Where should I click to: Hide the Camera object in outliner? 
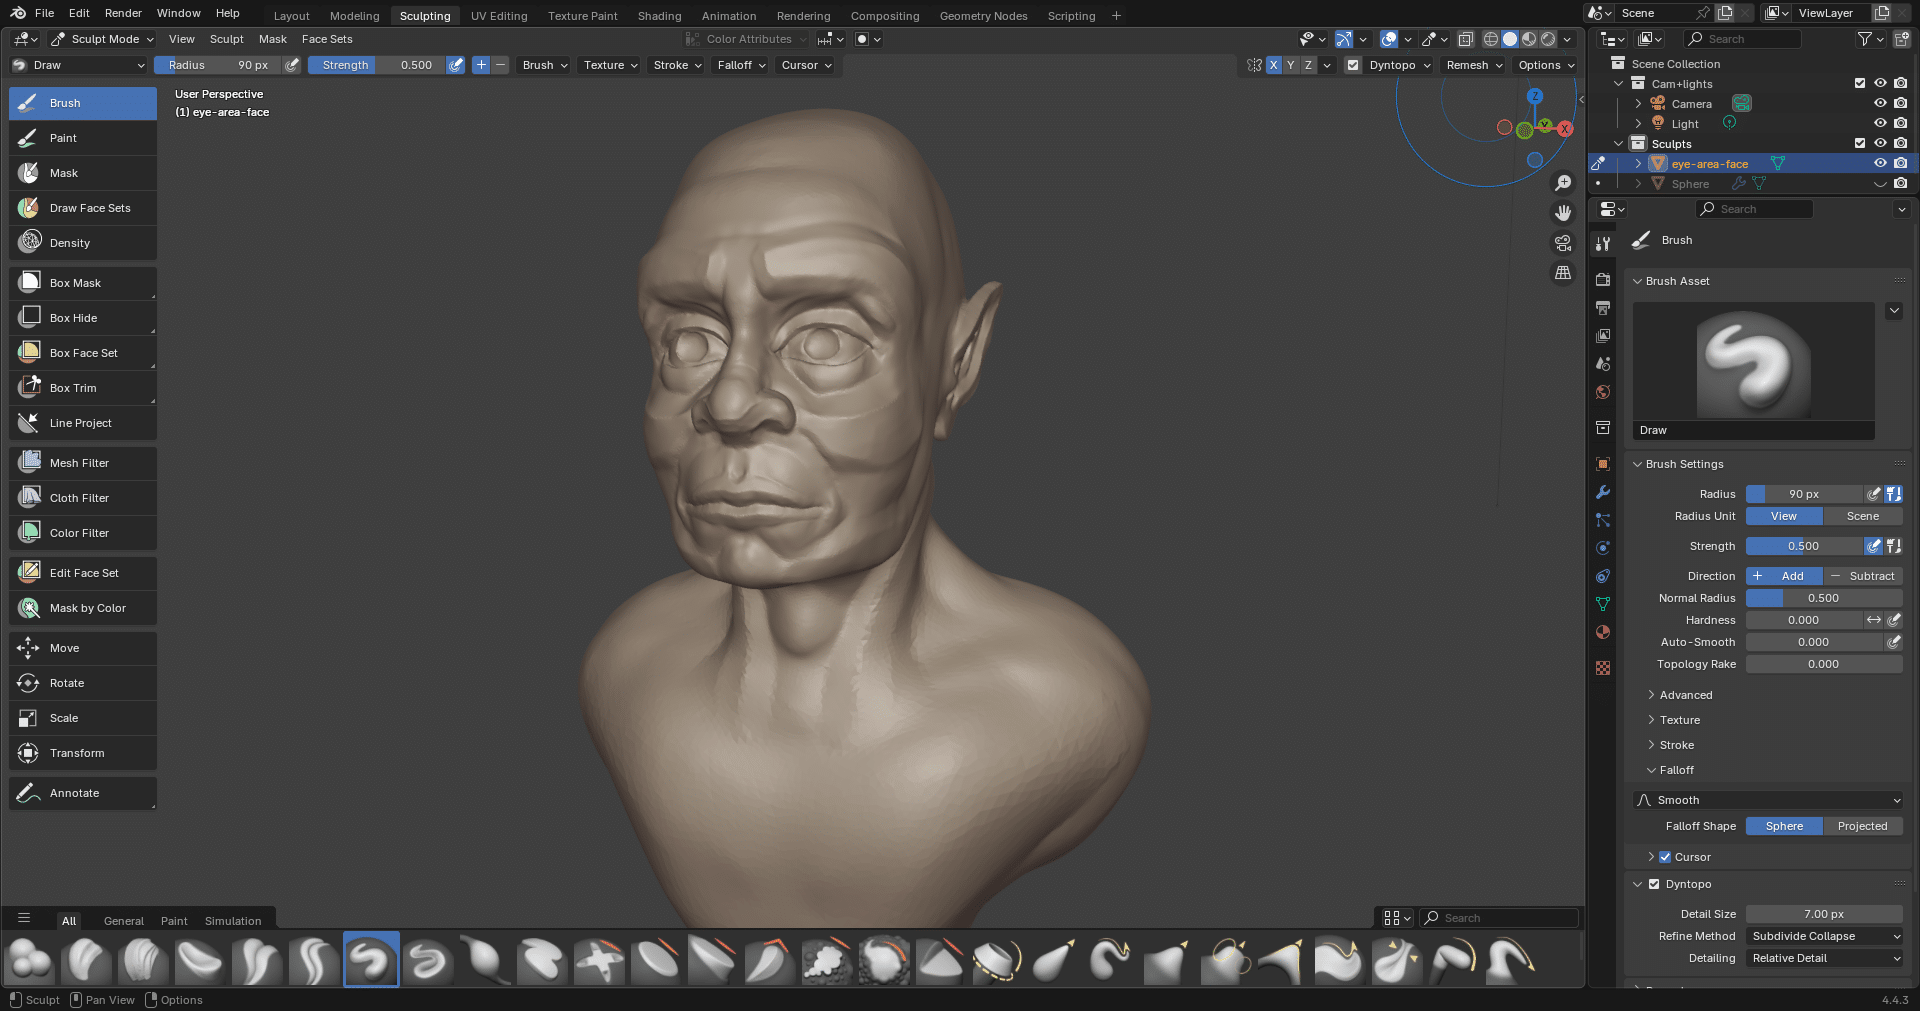[1880, 104]
